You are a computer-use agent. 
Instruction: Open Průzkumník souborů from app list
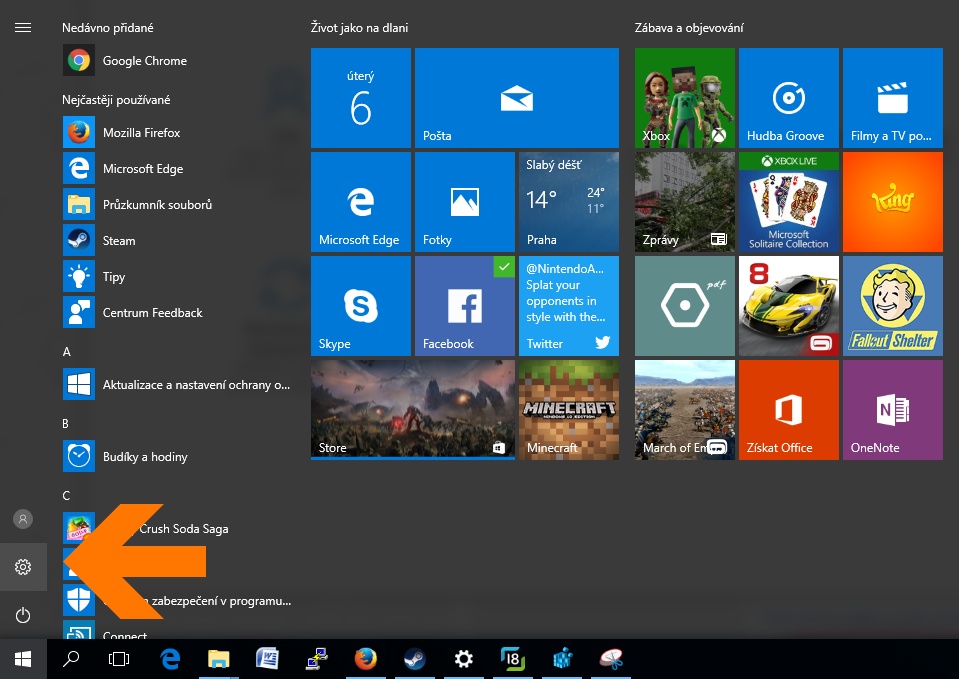(x=157, y=205)
